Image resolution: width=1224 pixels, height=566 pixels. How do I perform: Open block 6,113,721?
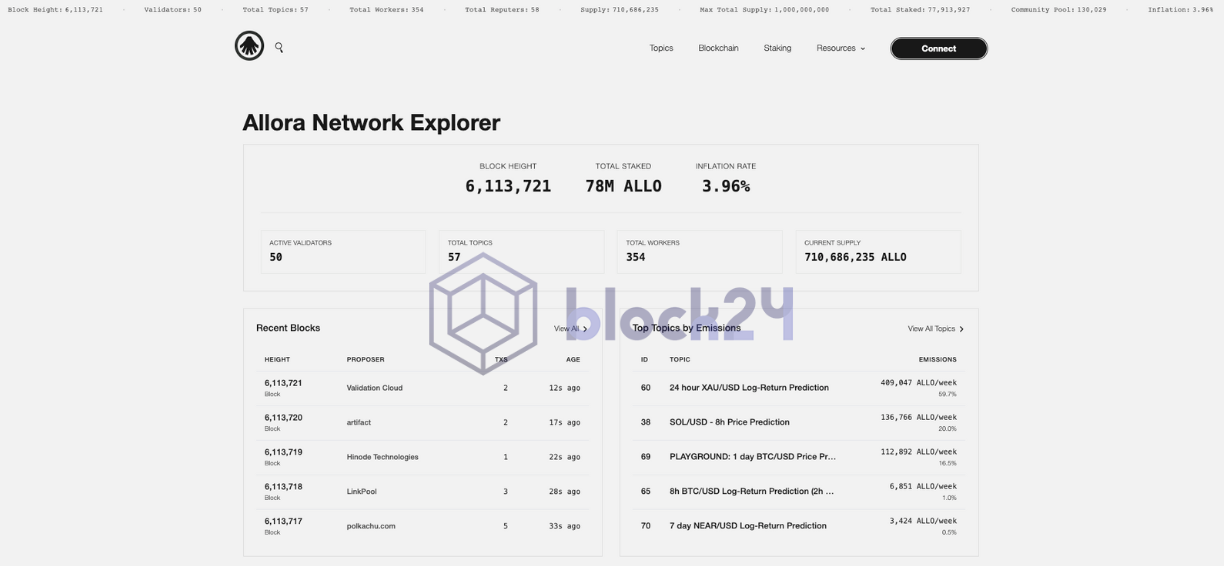click(283, 383)
